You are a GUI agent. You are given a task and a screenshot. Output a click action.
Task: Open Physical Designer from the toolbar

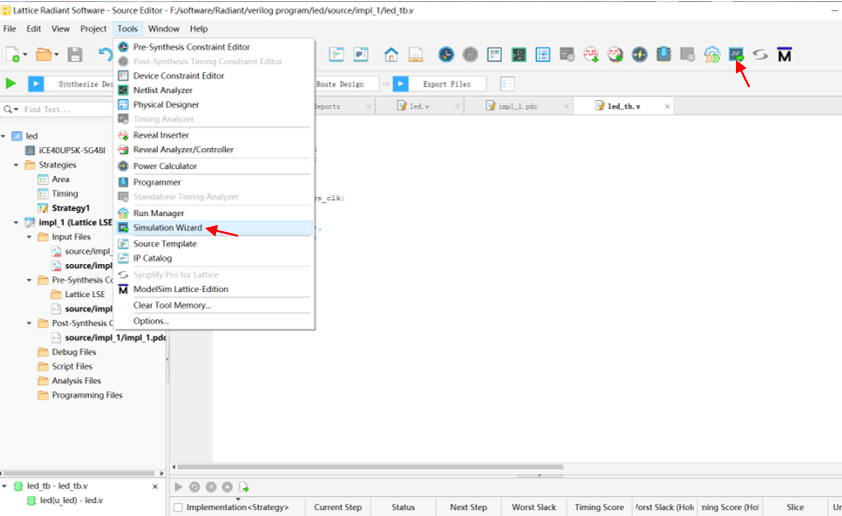[543, 54]
